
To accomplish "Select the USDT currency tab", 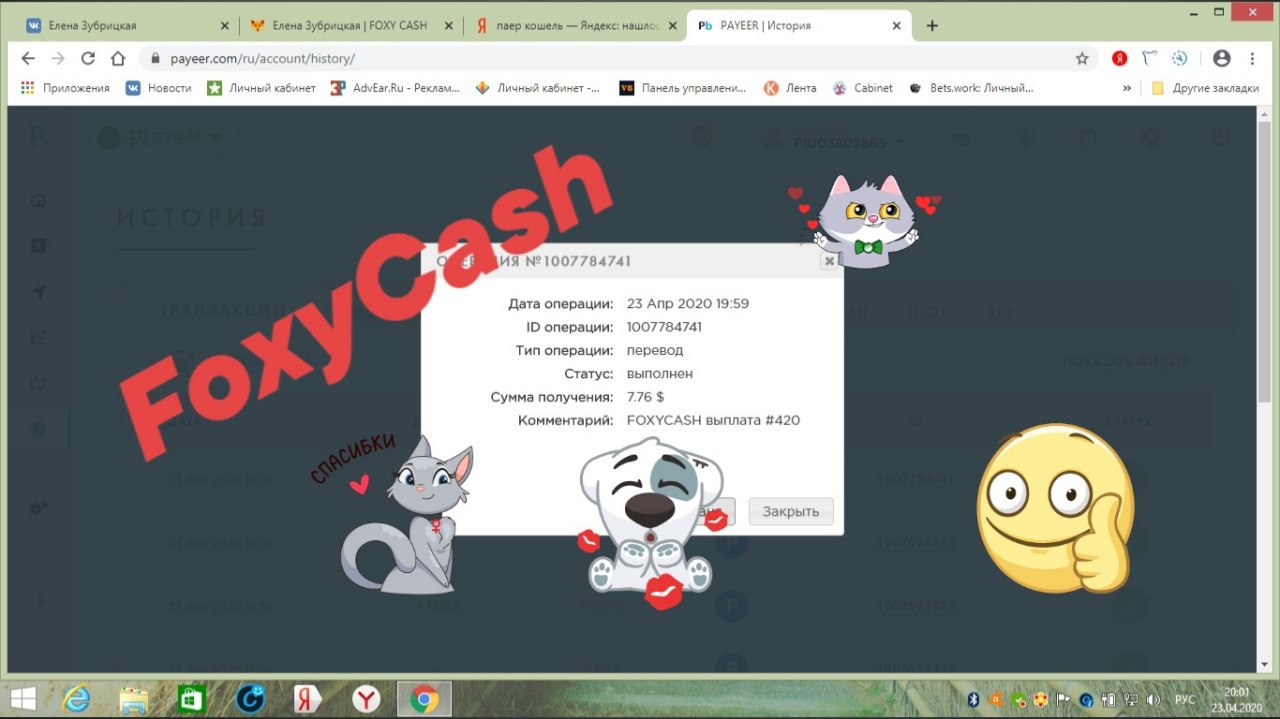I will (x=927, y=313).
